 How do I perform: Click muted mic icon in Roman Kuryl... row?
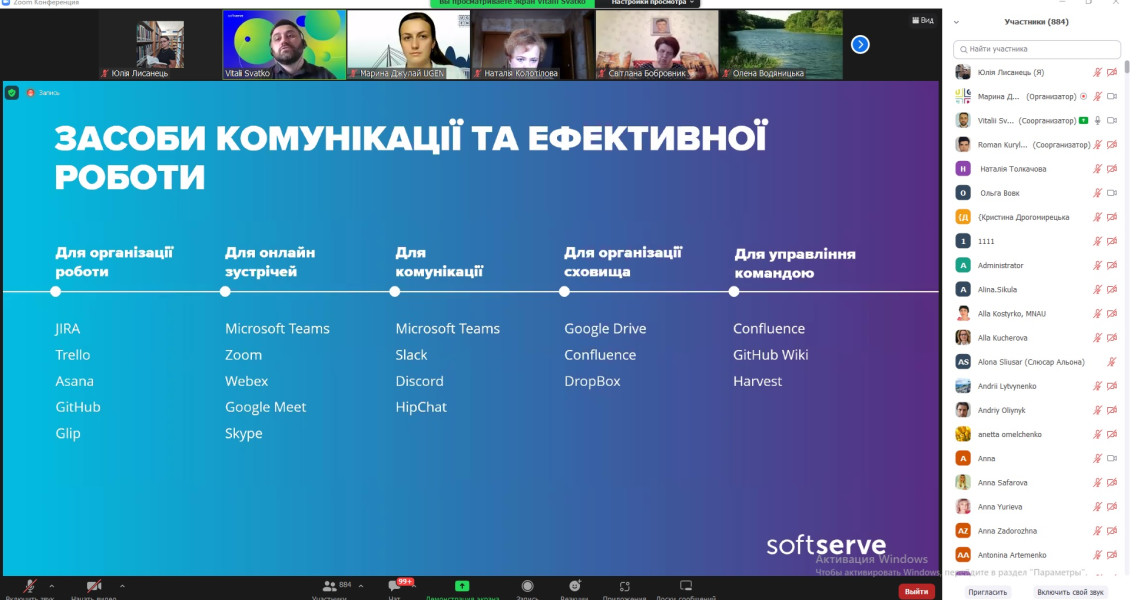coord(1098,145)
